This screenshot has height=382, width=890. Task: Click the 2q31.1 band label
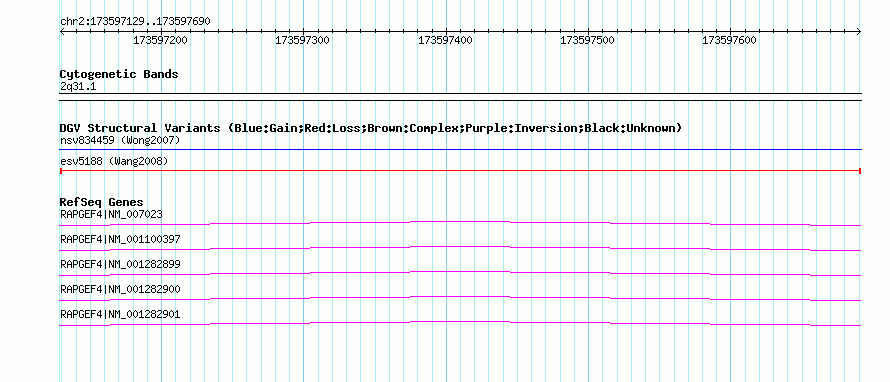[x=78, y=86]
